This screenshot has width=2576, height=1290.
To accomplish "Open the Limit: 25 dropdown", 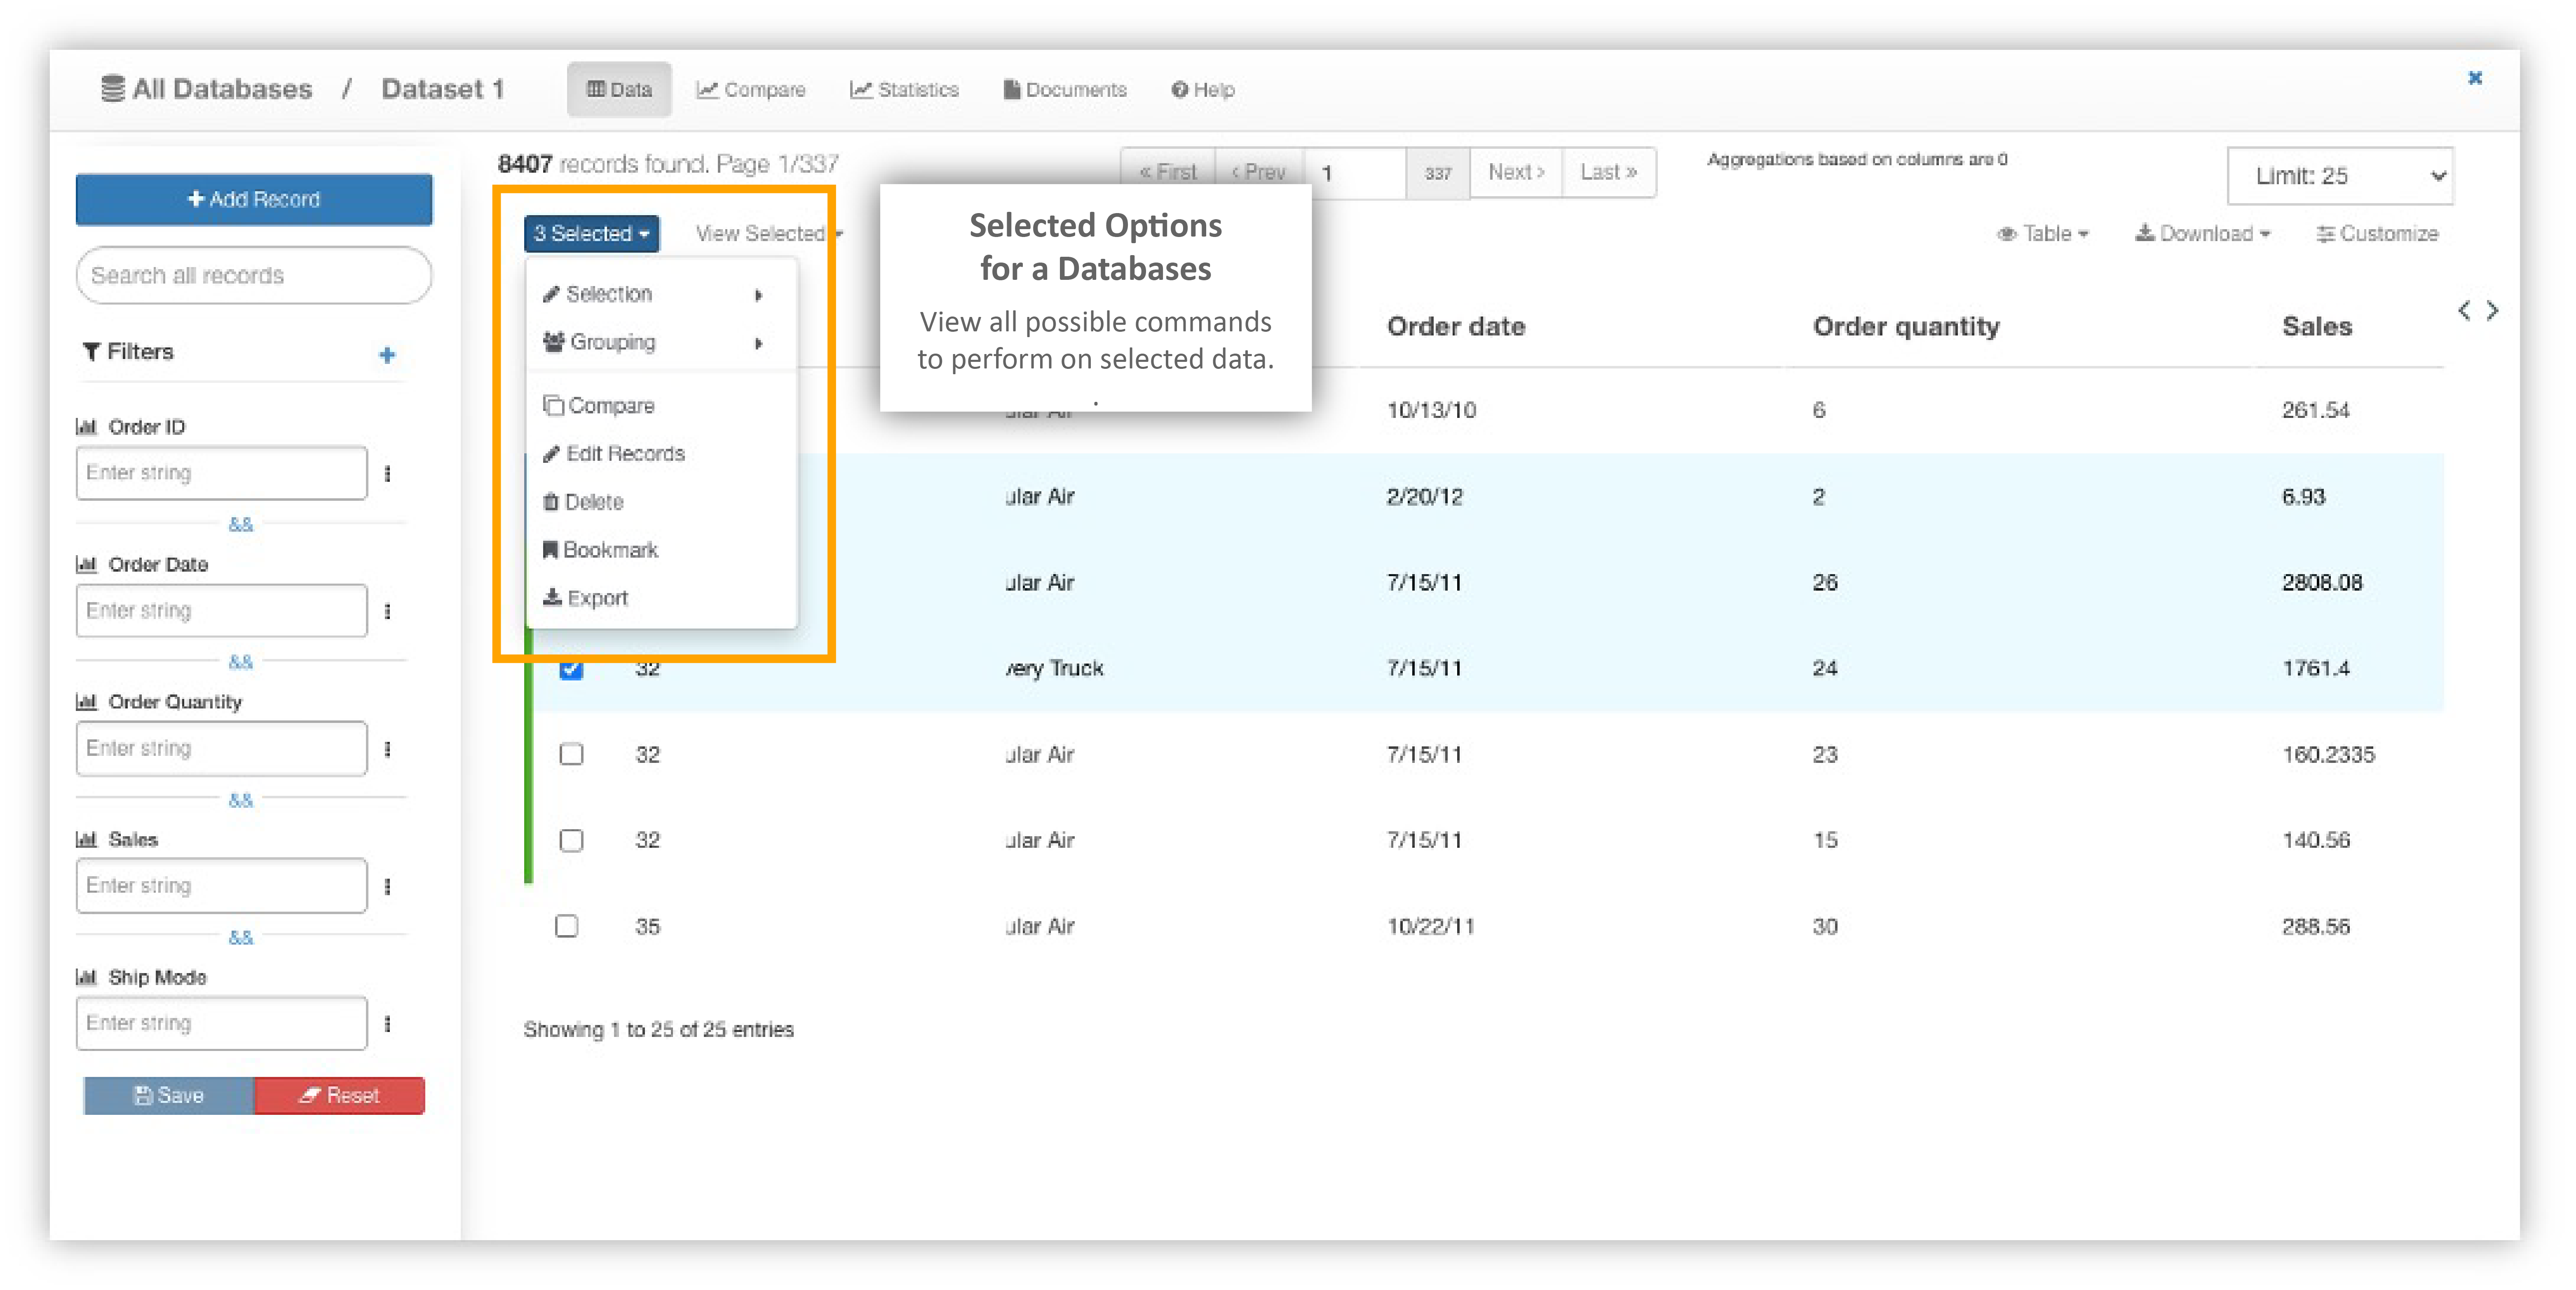I will pos(2340,176).
